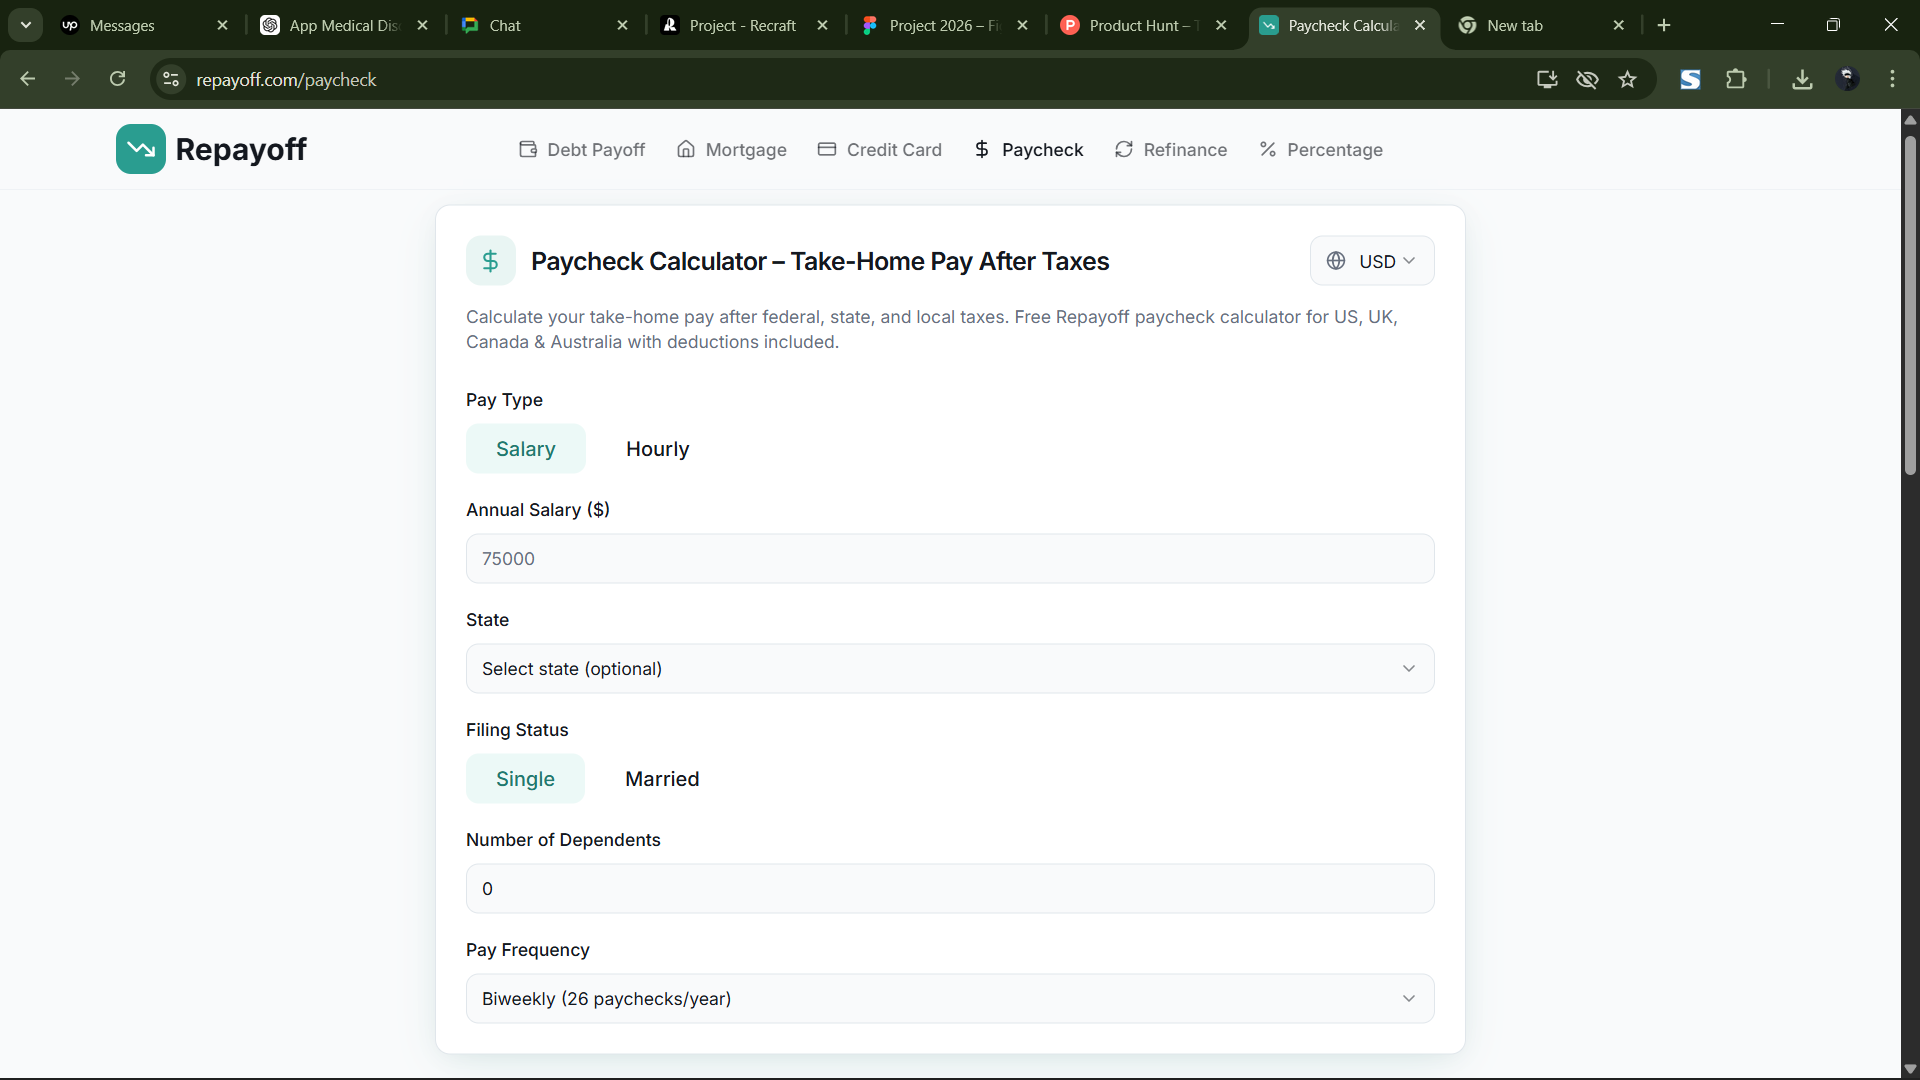Screen dimensions: 1920x1080
Task: Open the Debt Payoff nav link
Action: point(582,150)
